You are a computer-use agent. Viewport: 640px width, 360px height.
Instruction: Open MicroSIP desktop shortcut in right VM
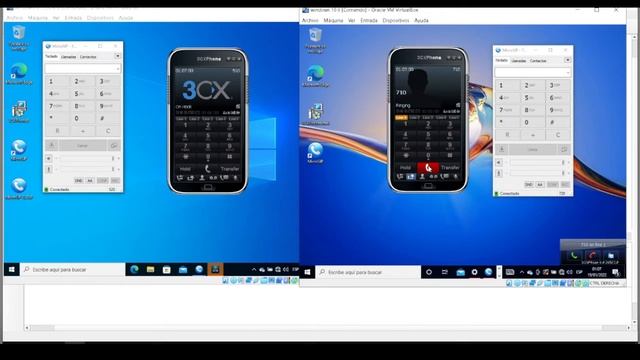pyautogui.click(x=315, y=153)
